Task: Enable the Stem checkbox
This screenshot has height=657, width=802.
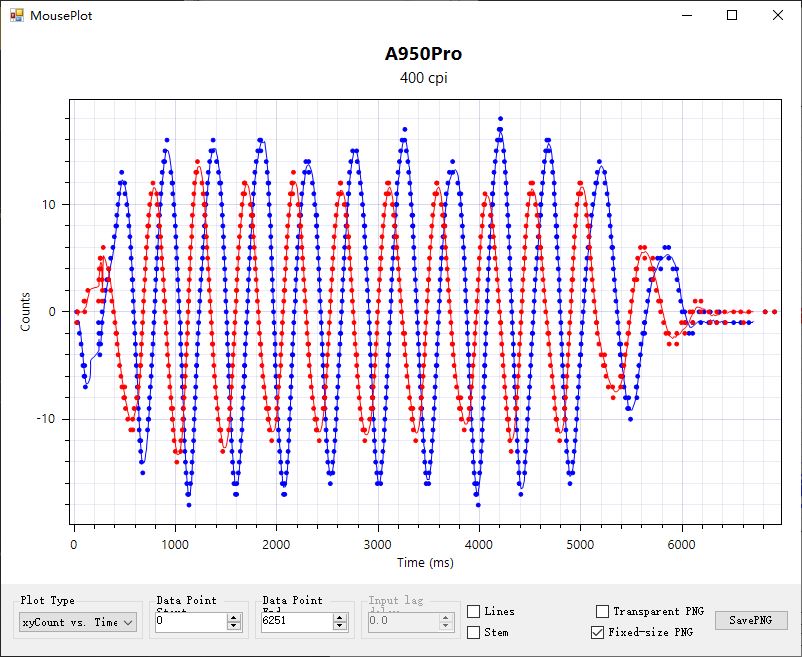Action: [474, 632]
